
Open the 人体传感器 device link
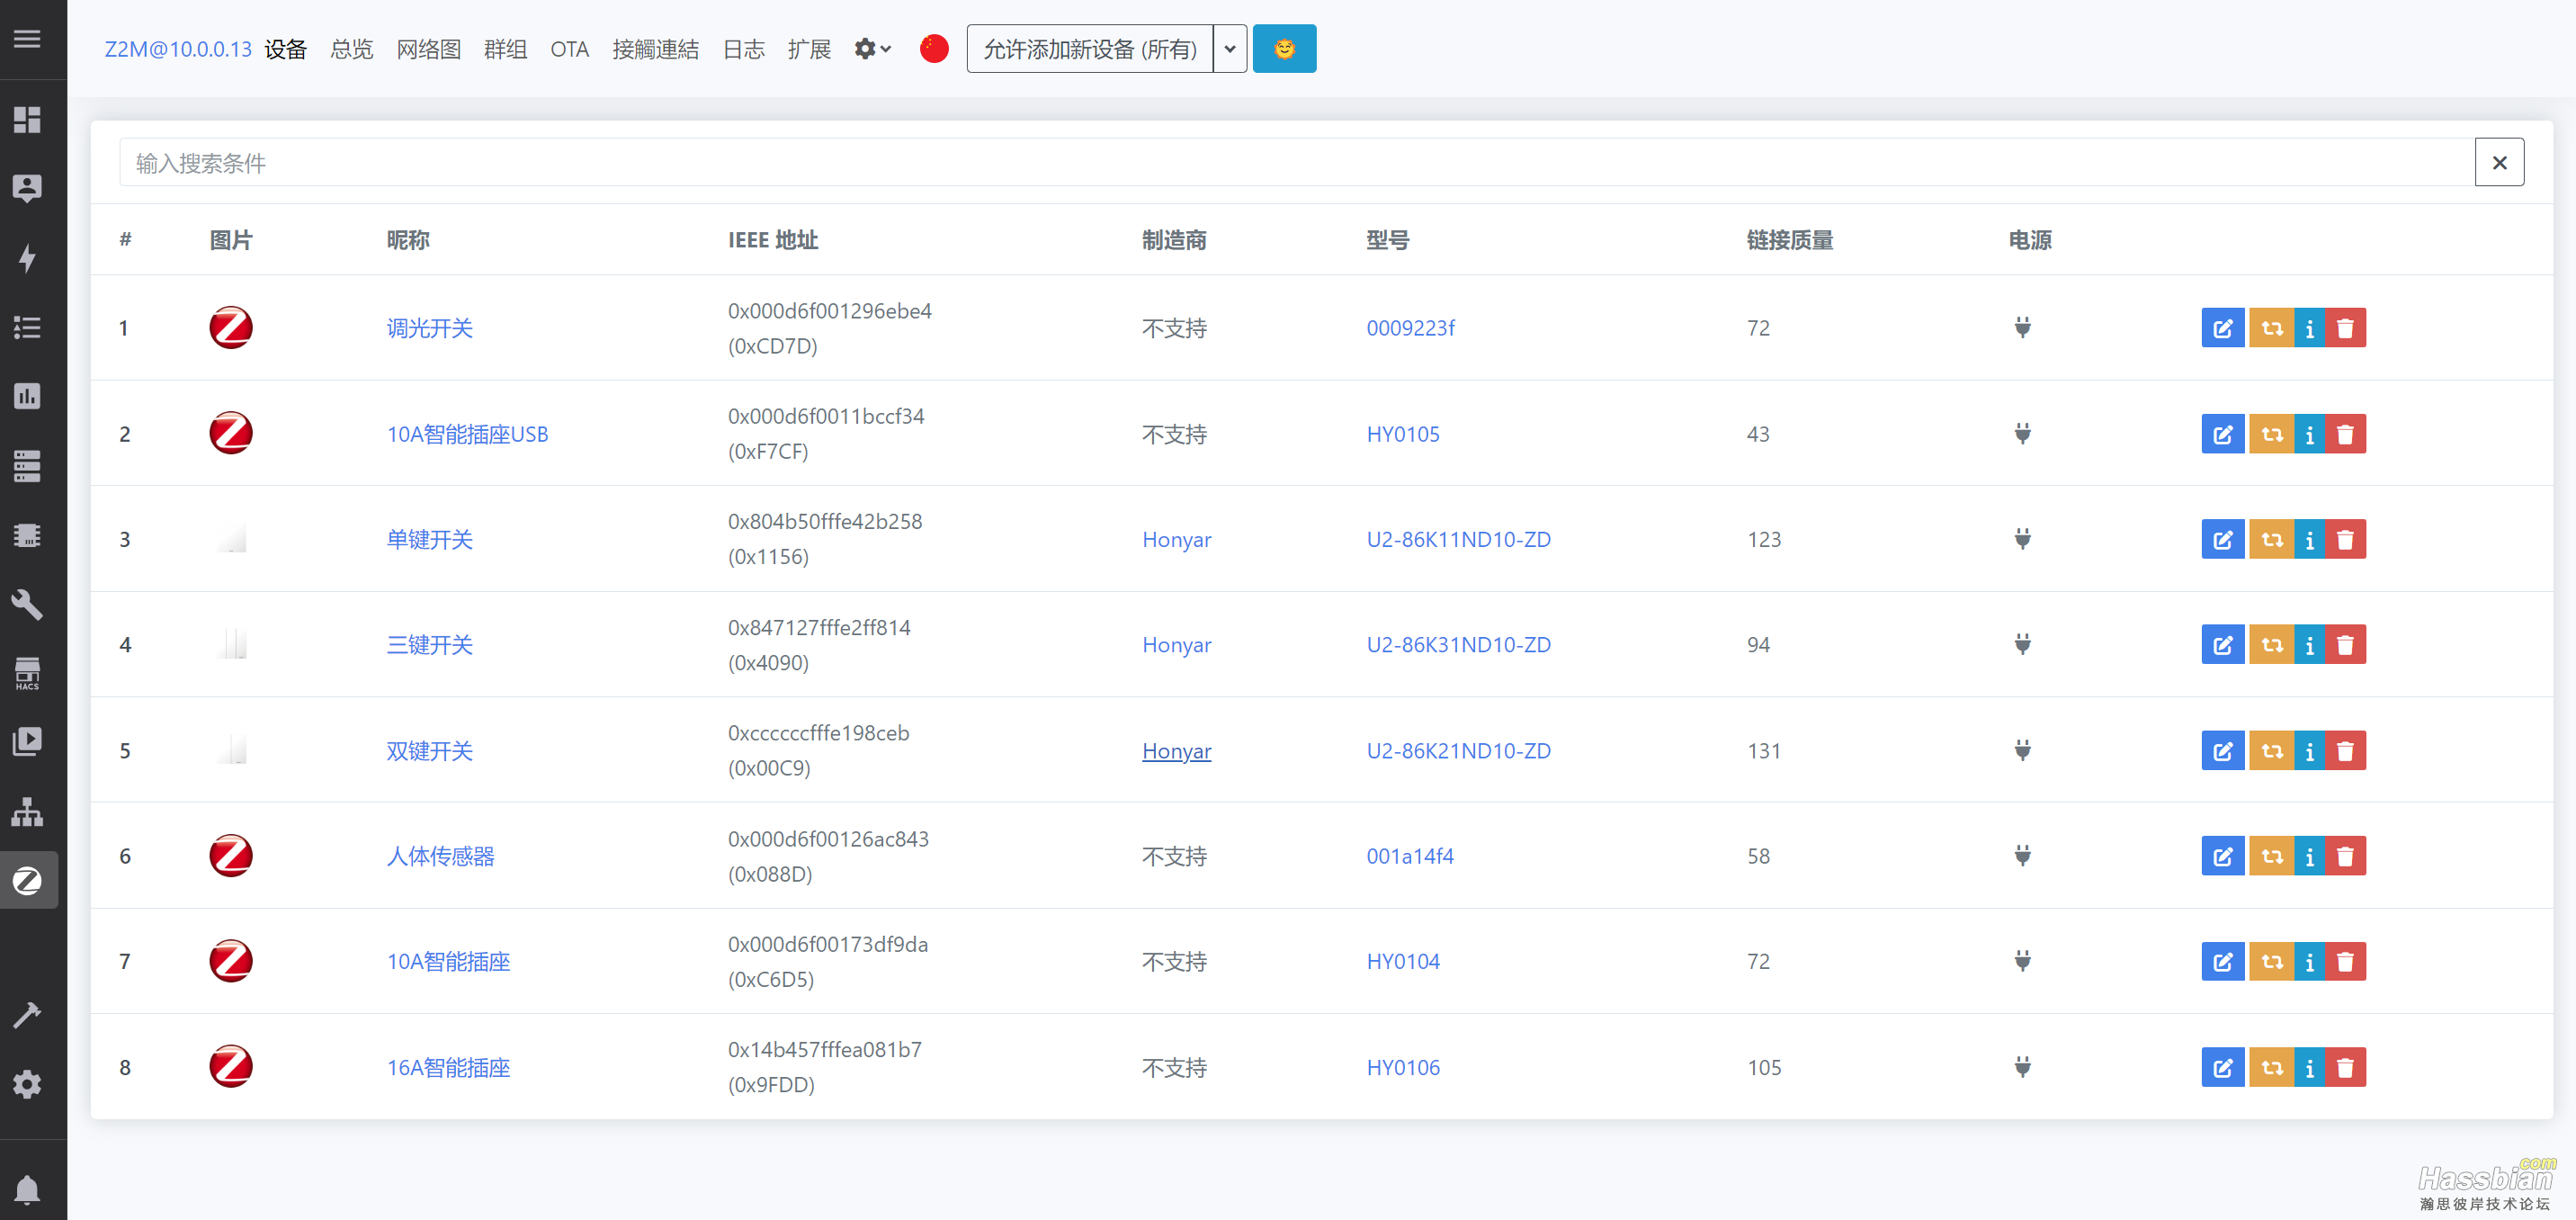(440, 856)
